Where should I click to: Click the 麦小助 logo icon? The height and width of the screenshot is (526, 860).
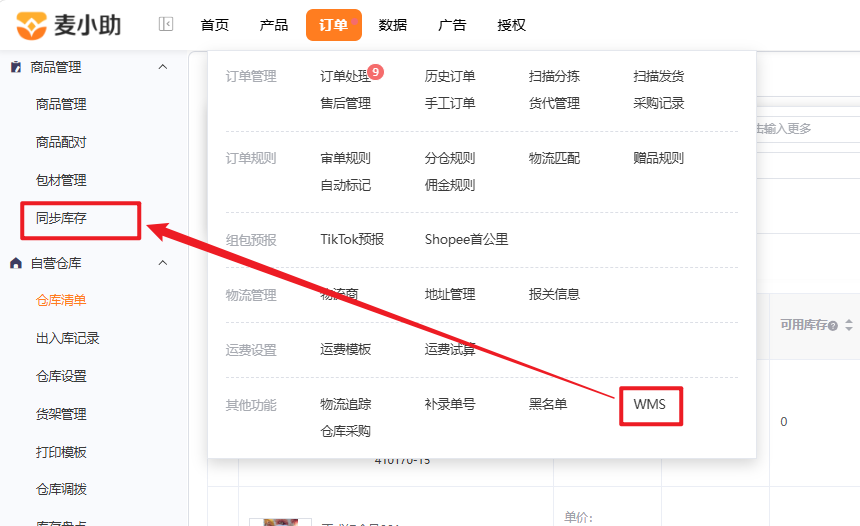31,25
